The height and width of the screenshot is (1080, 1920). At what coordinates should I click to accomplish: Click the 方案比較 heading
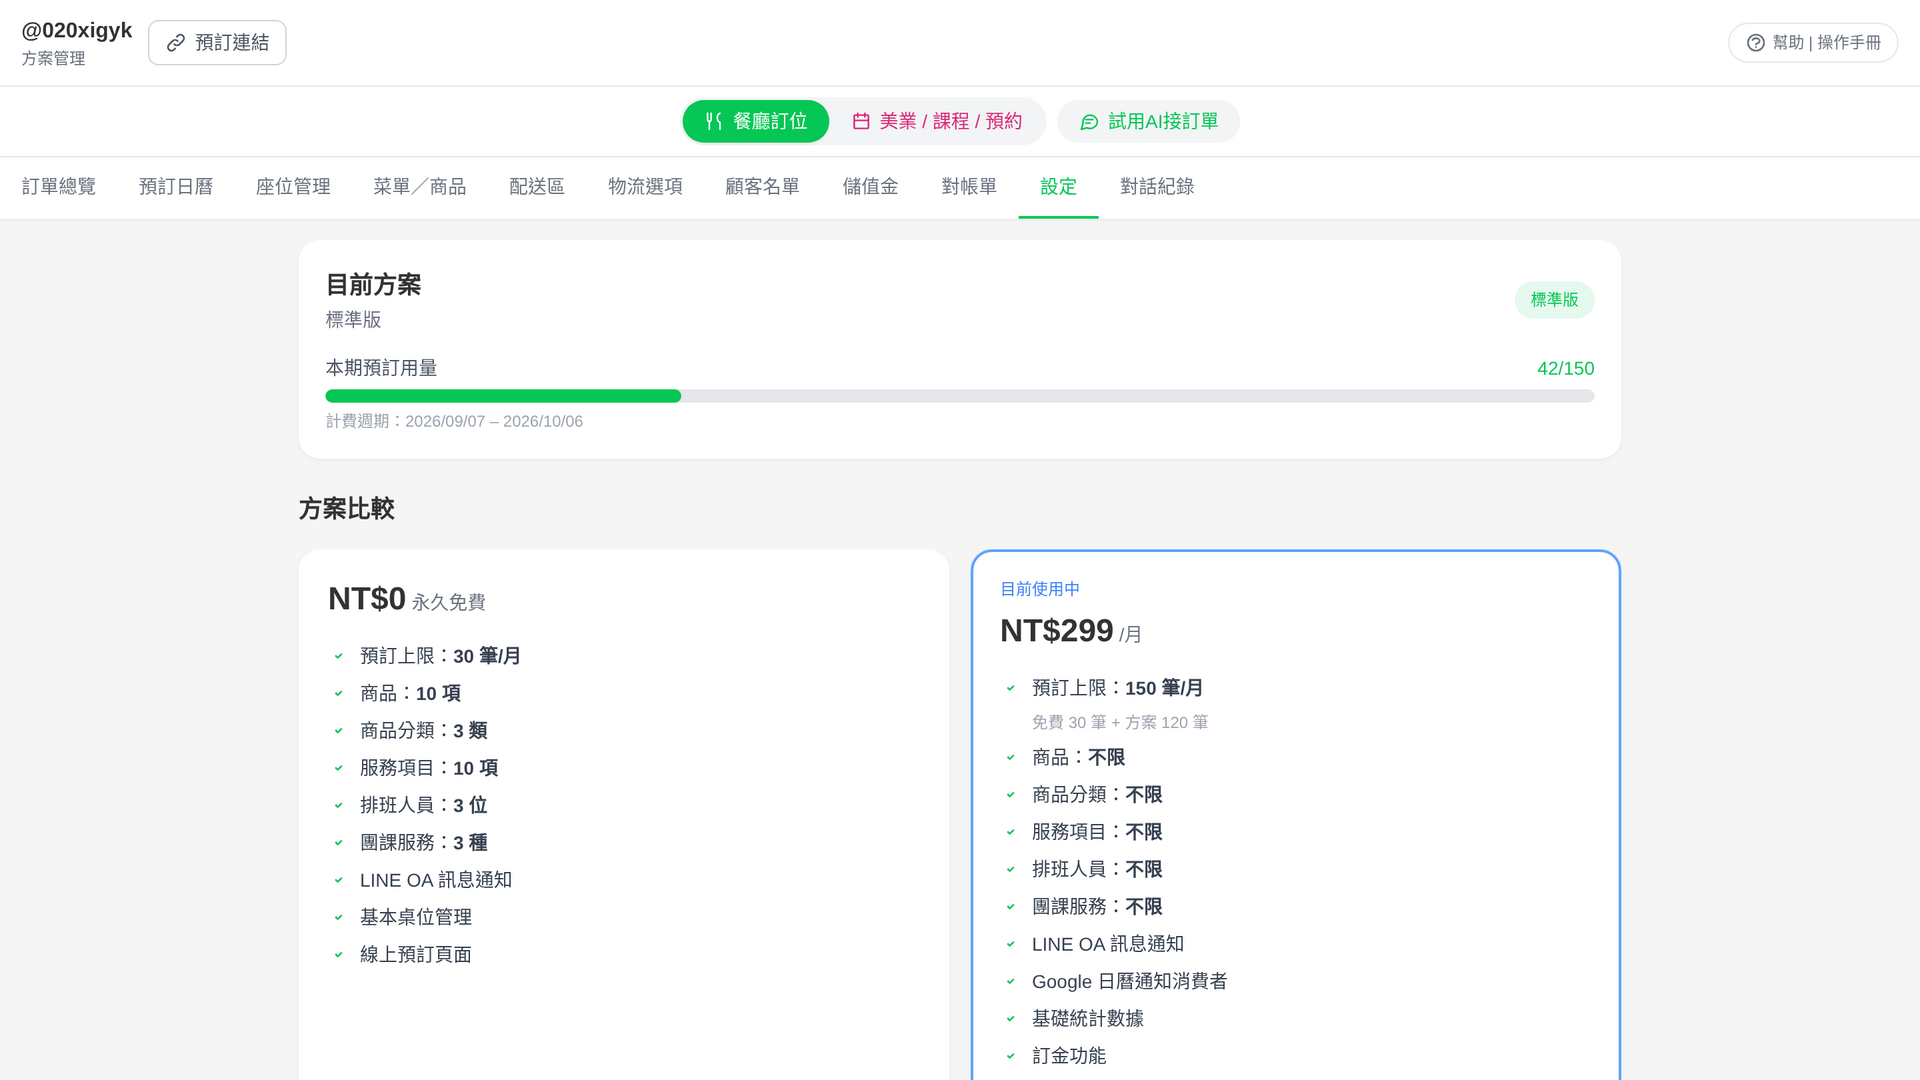coord(346,509)
